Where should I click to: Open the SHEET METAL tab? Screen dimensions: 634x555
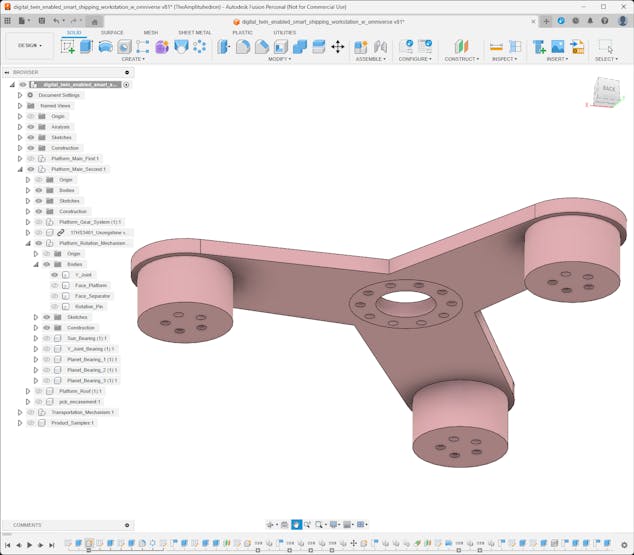coord(194,32)
